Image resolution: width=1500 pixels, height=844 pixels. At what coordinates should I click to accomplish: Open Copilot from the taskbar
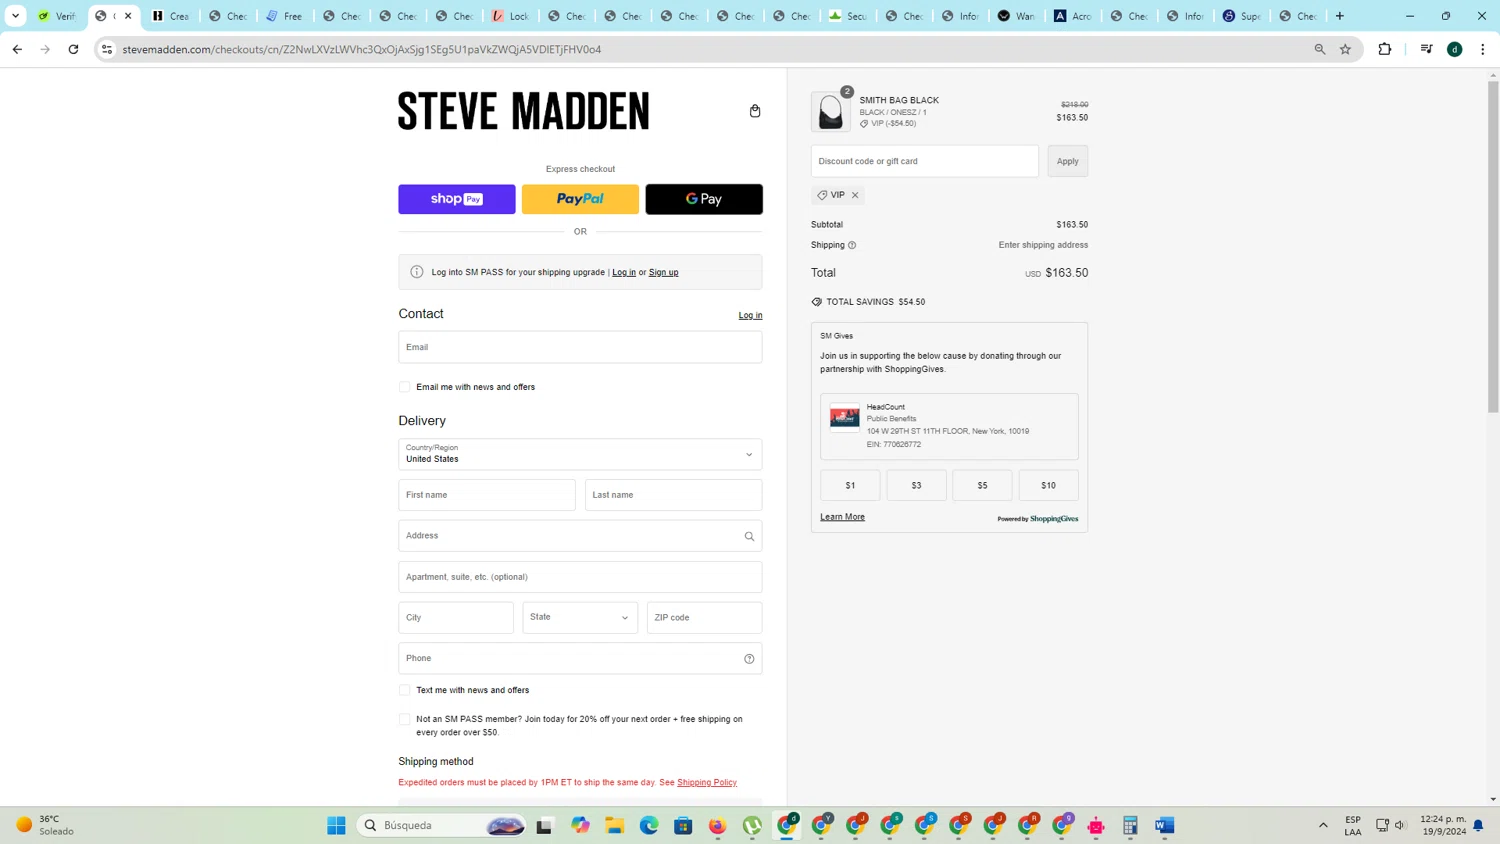[x=580, y=825]
